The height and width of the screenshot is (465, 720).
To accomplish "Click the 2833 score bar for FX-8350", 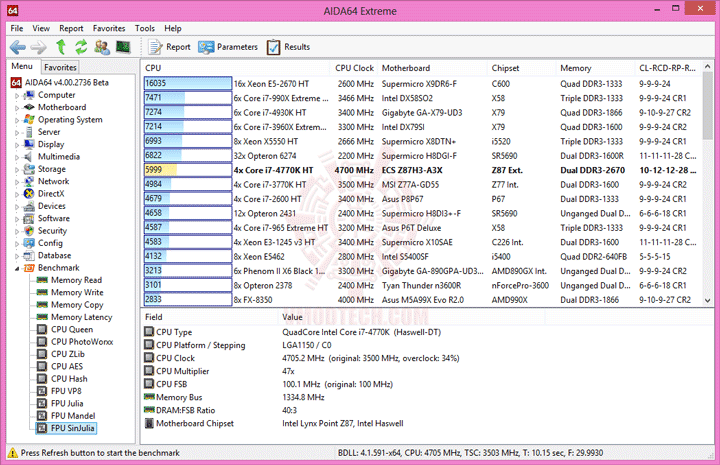I will click(188, 299).
